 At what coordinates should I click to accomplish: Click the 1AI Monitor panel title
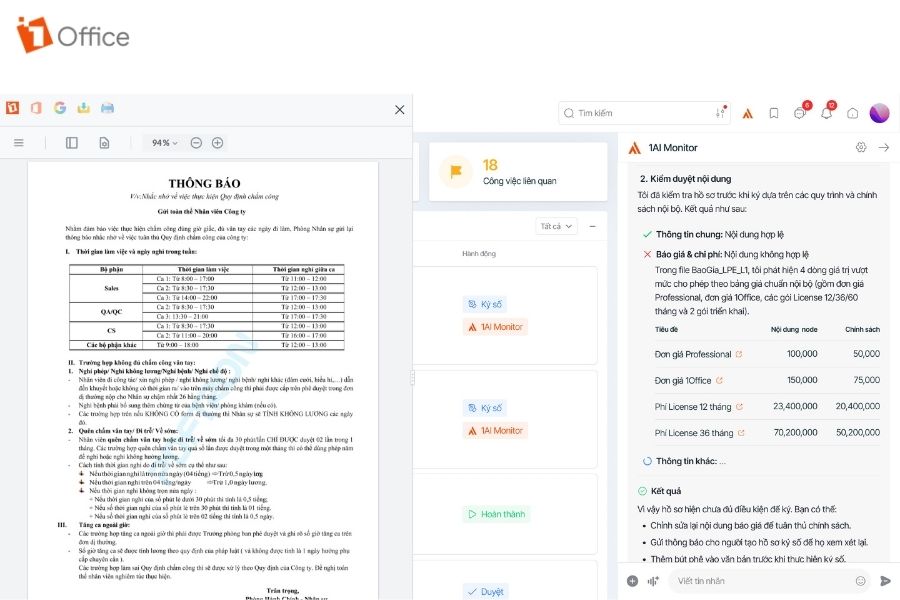(x=673, y=148)
